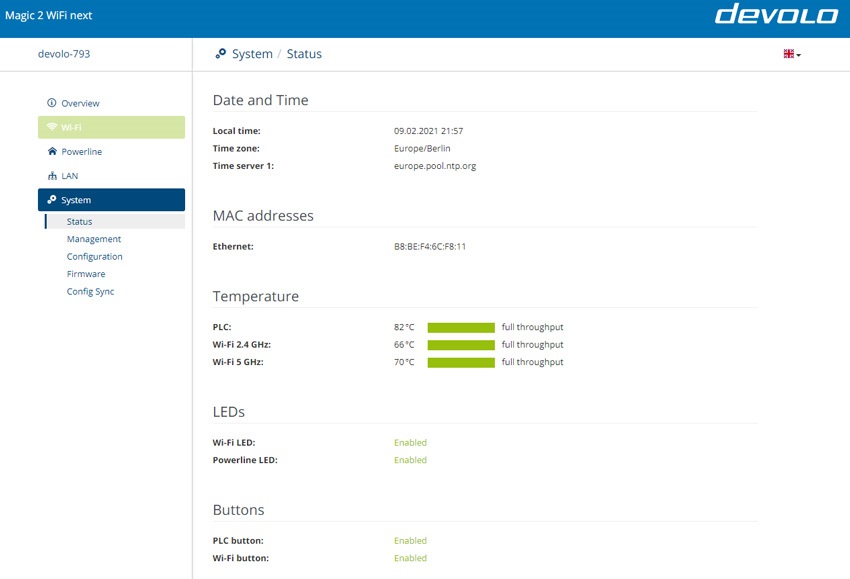The image size is (850, 579).
Task: Click the PLC temperature value 82 °C
Action: click(404, 327)
